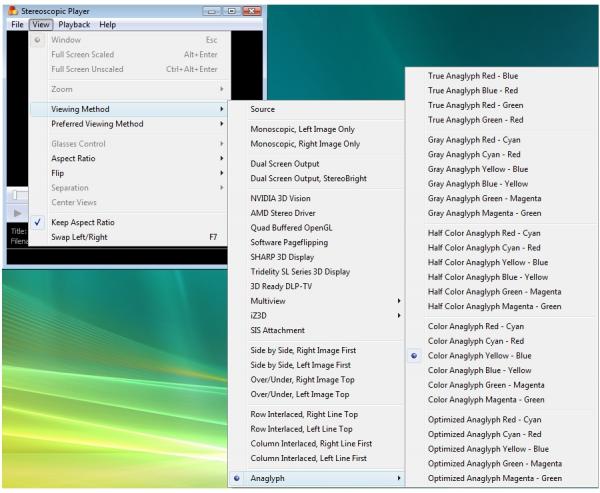Choose Tridelity SL Series 3D Display

(x=316, y=272)
